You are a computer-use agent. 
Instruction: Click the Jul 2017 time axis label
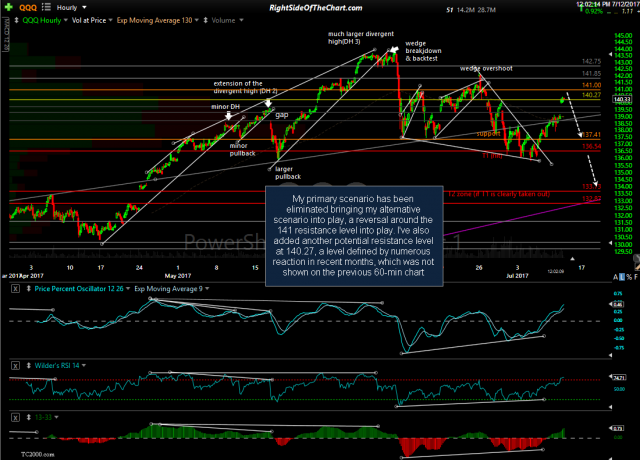[517, 276]
